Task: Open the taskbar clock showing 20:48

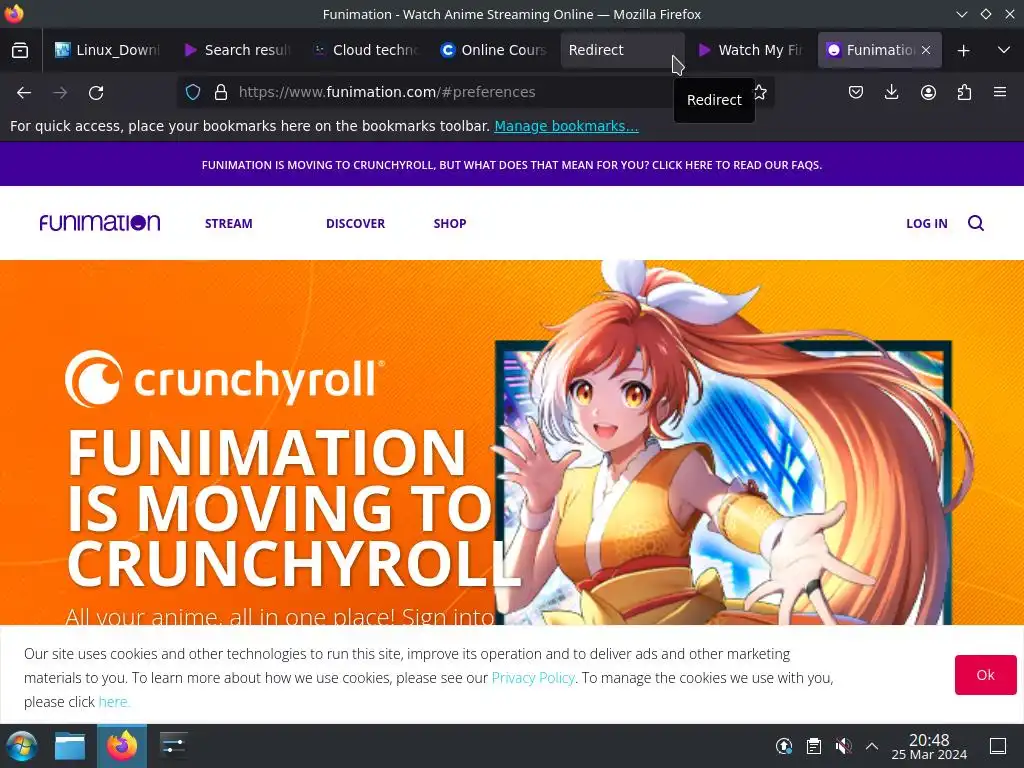Action: point(929,746)
